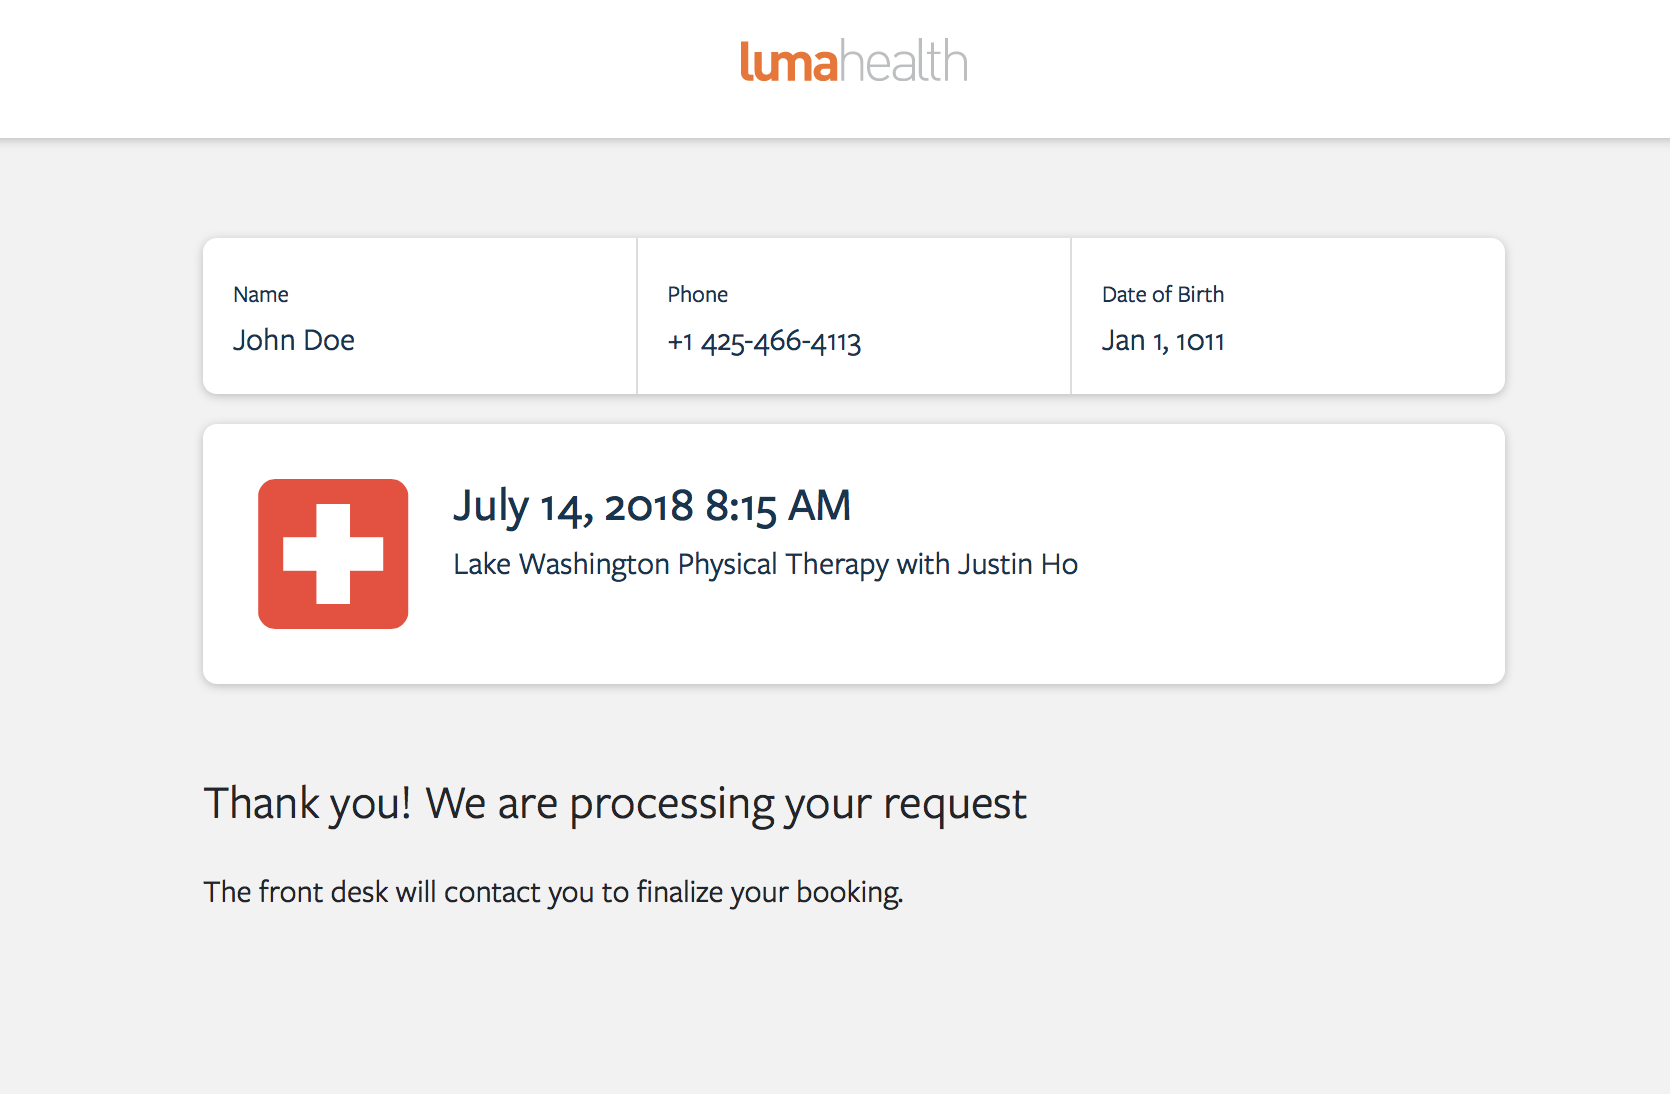The width and height of the screenshot is (1670, 1094).
Task: Click the appointment details card
Action: [x=854, y=554]
